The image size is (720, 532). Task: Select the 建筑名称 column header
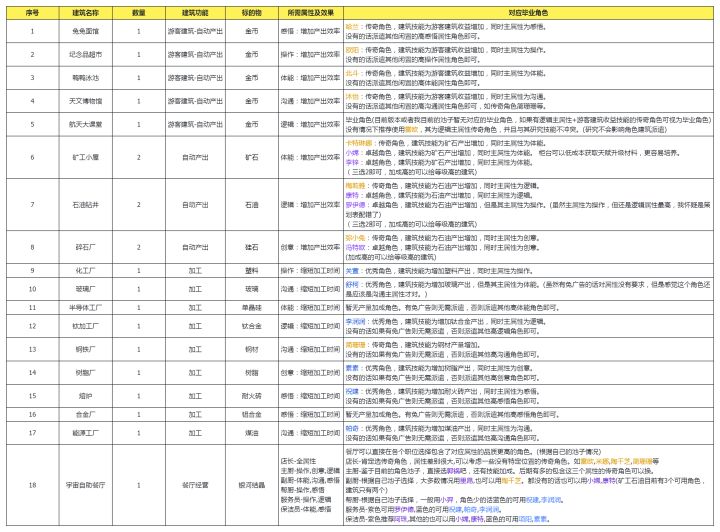(85, 13)
